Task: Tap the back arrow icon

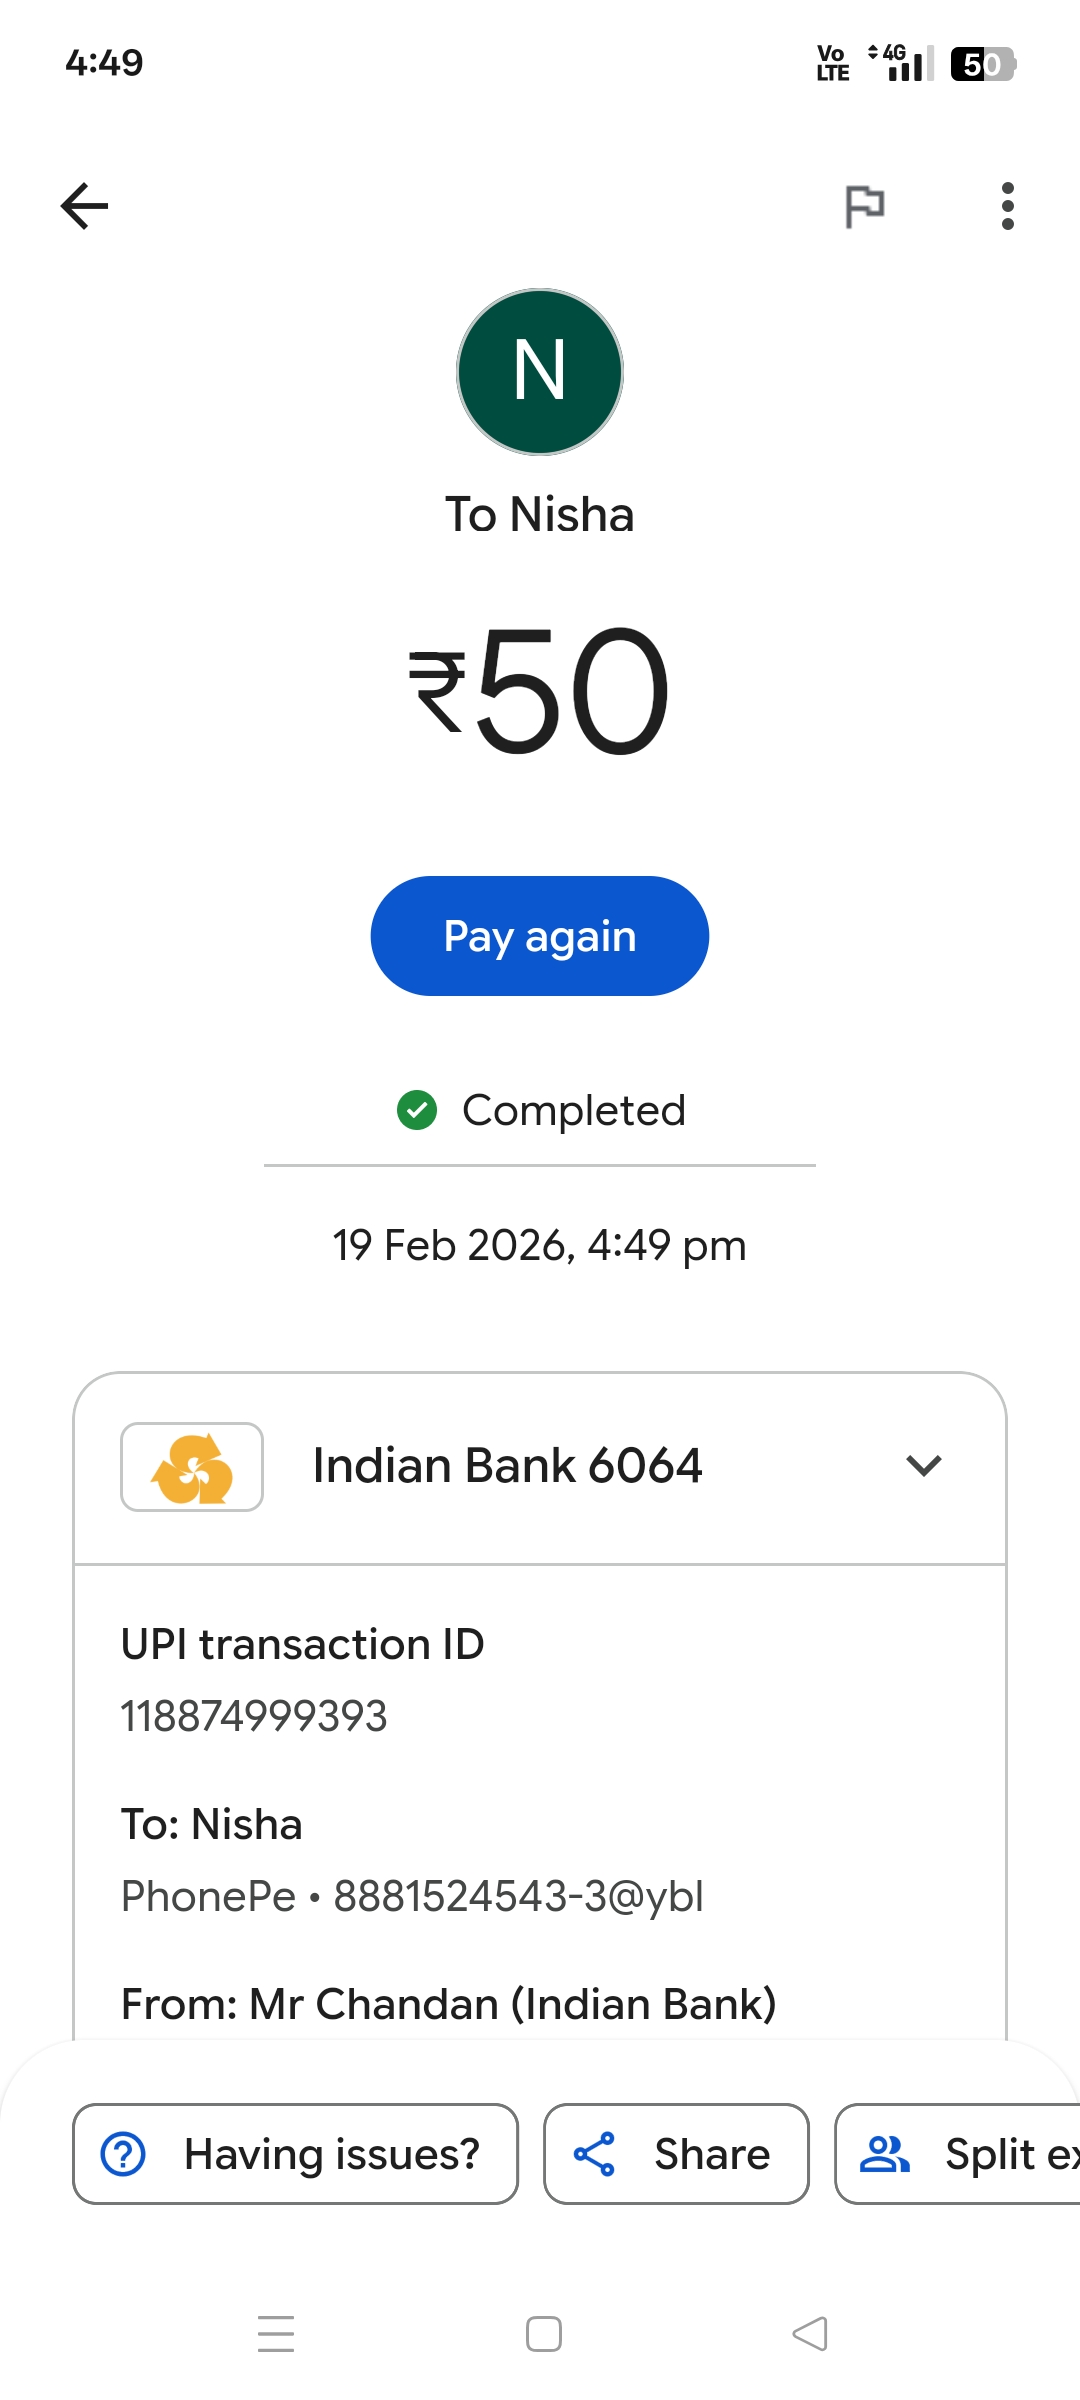Action: coord(85,206)
